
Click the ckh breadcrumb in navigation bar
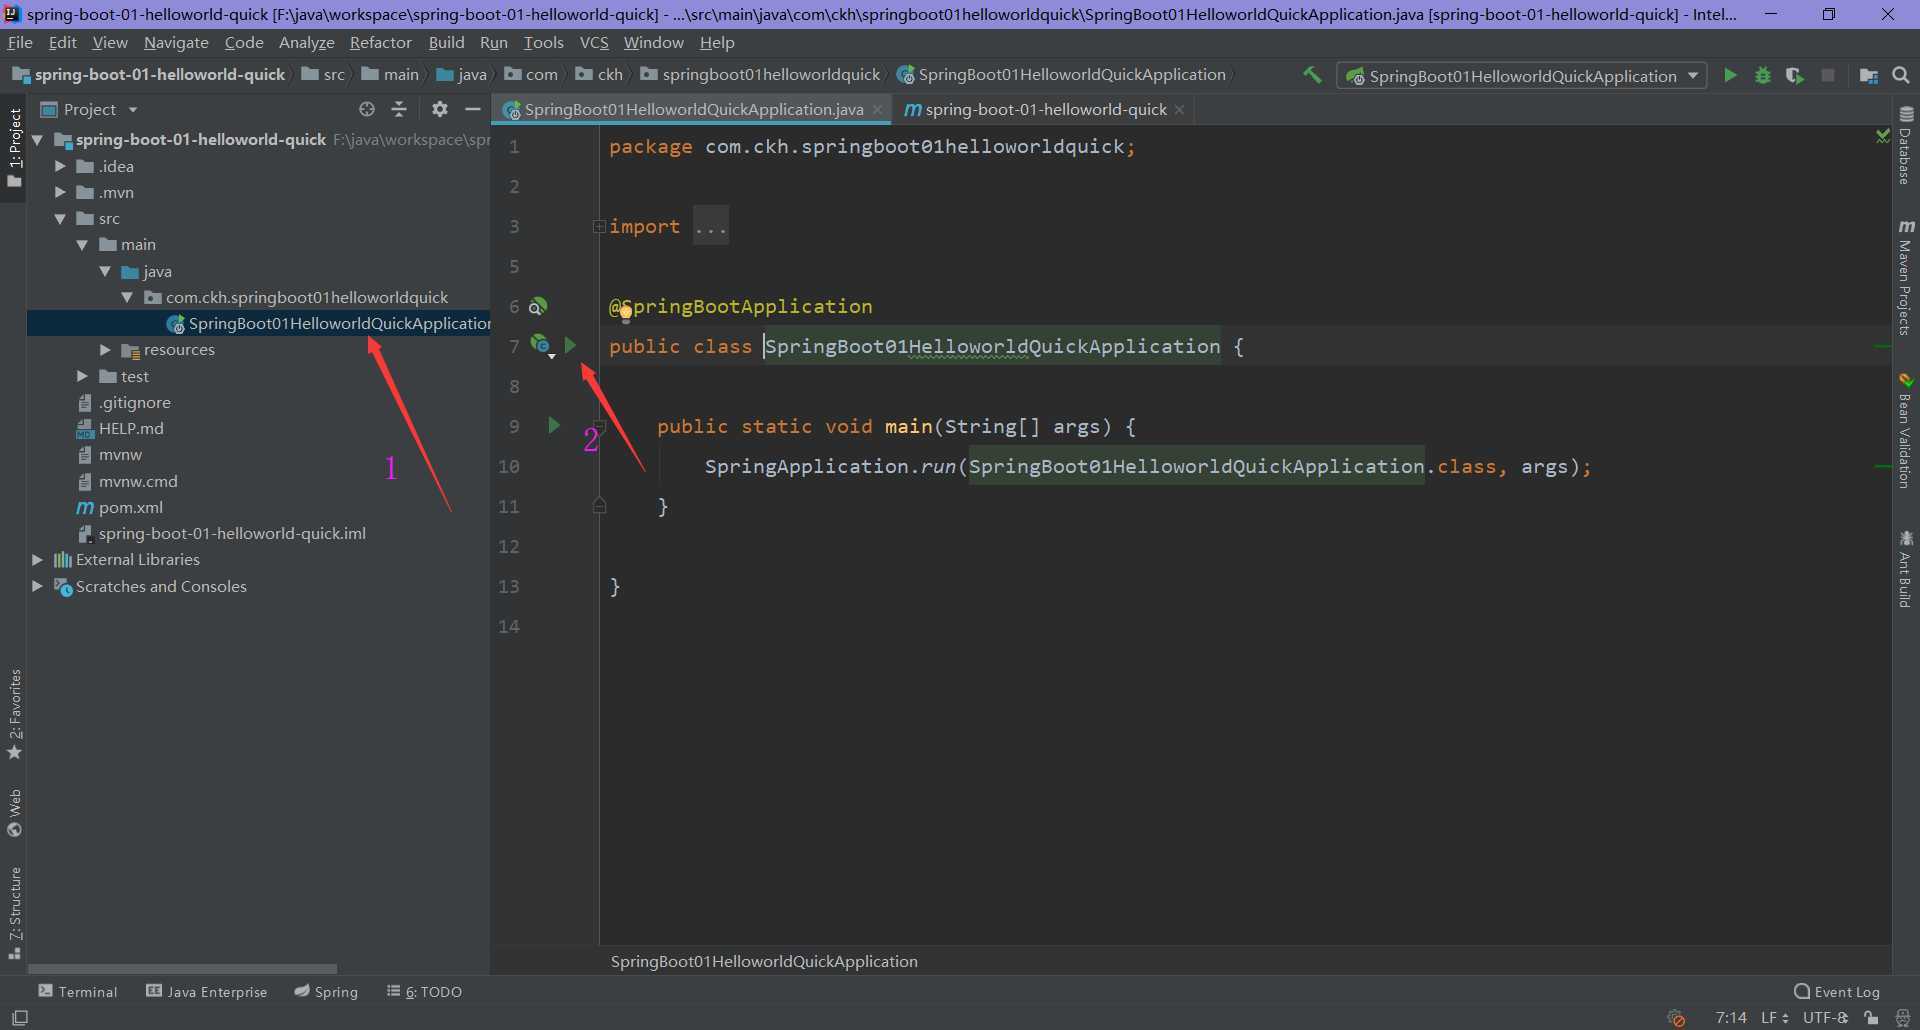point(599,75)
